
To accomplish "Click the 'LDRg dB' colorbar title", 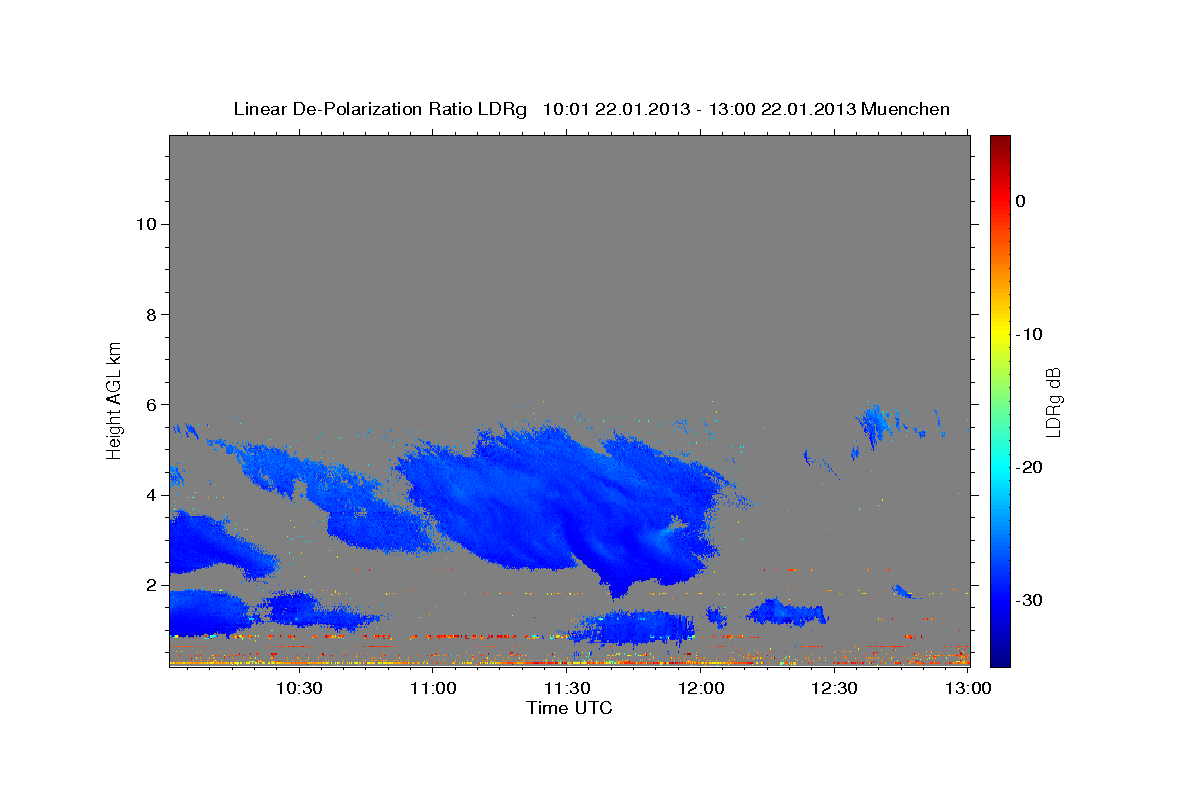I will coord(1053,400).
